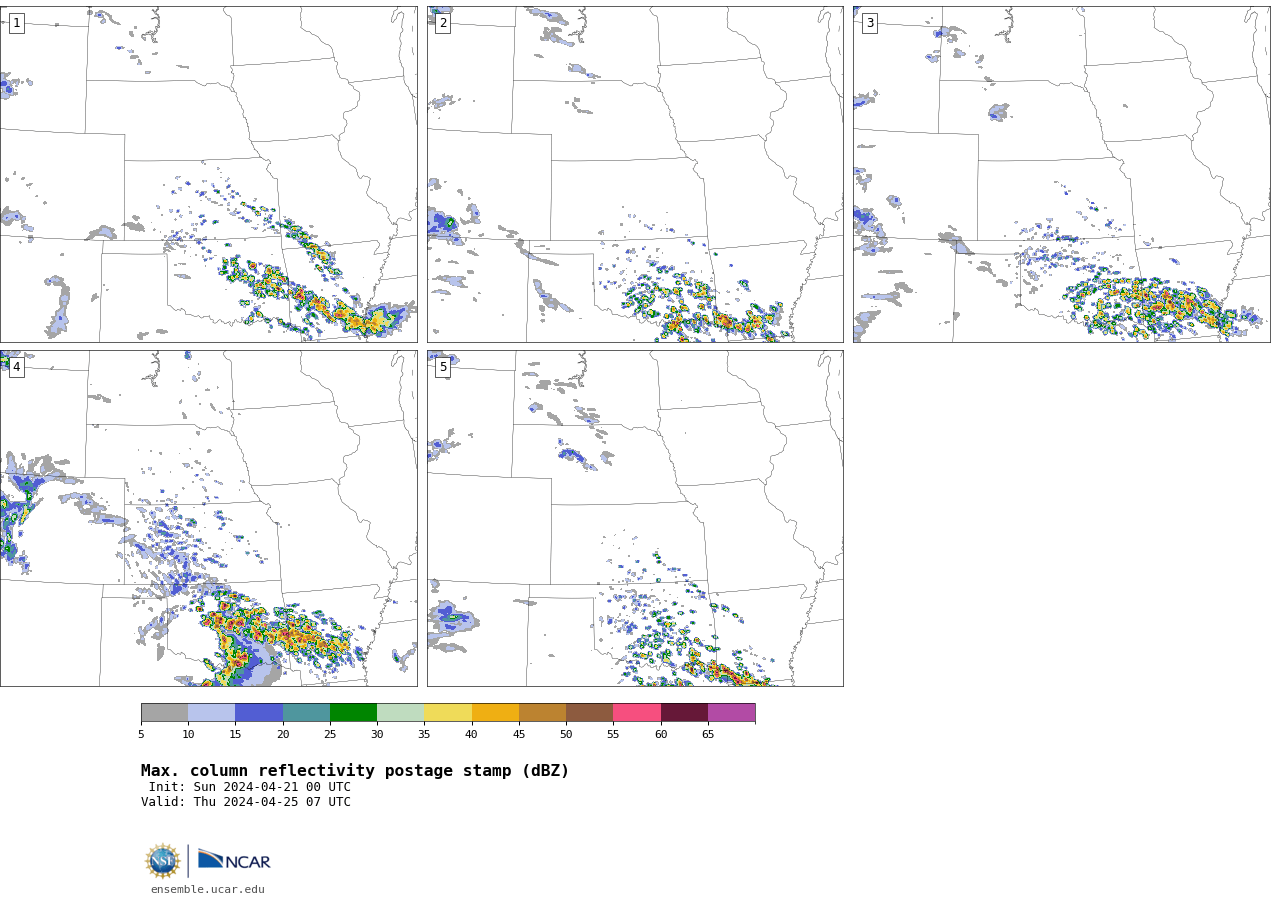Click the number label 4 on fourth map
1280x901 pixels.
click(16, 367)
